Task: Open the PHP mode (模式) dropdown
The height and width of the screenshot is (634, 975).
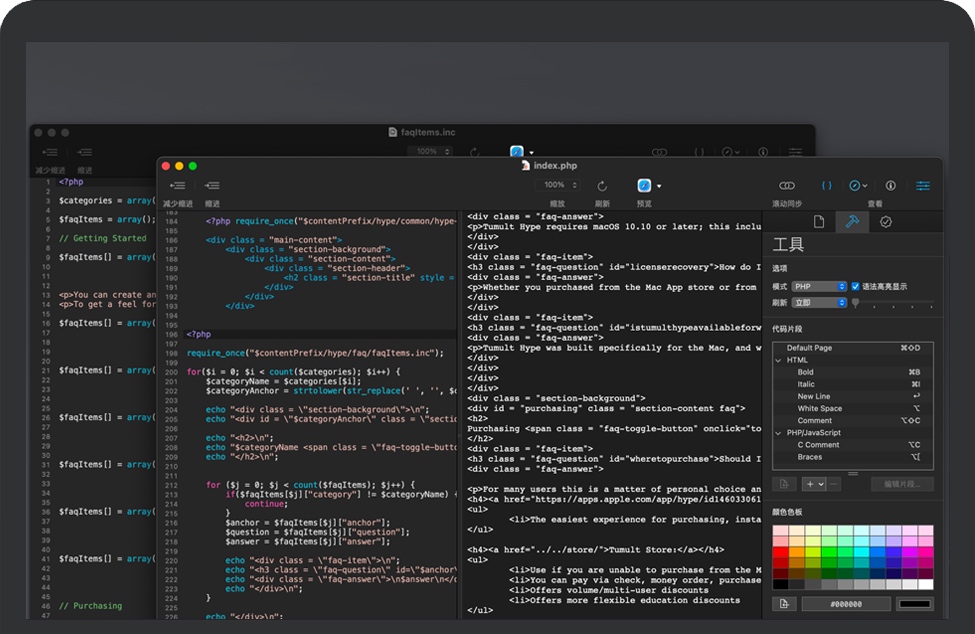Action: click(819, 287)
